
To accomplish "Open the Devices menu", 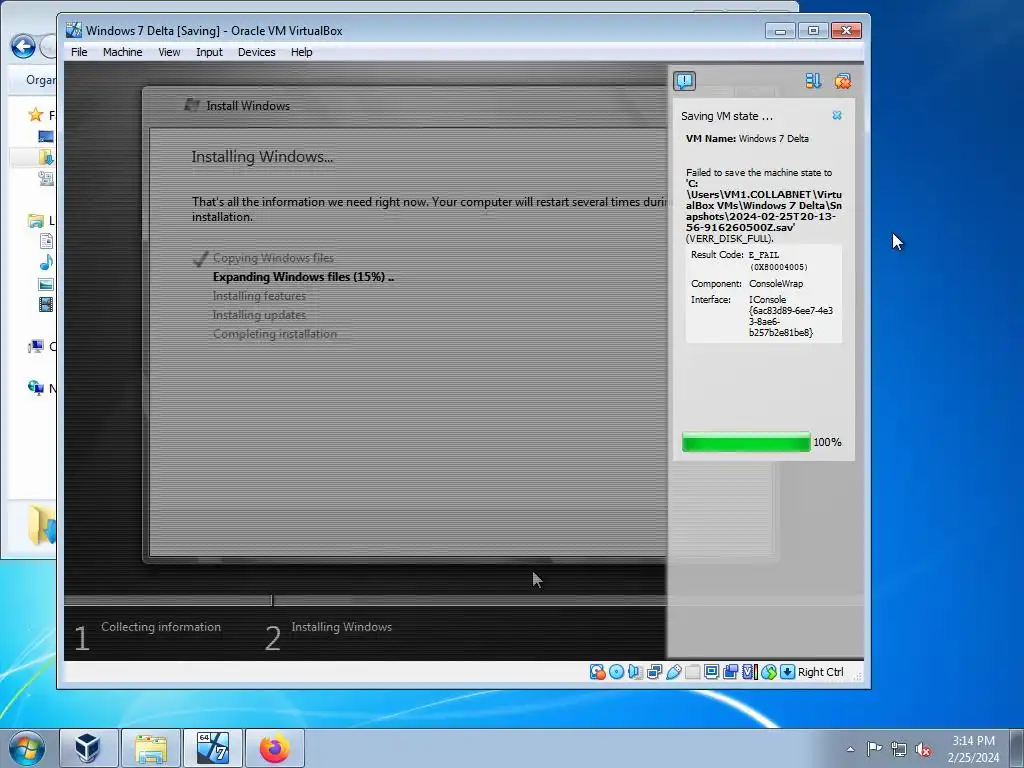I will [x=256, y=52].
